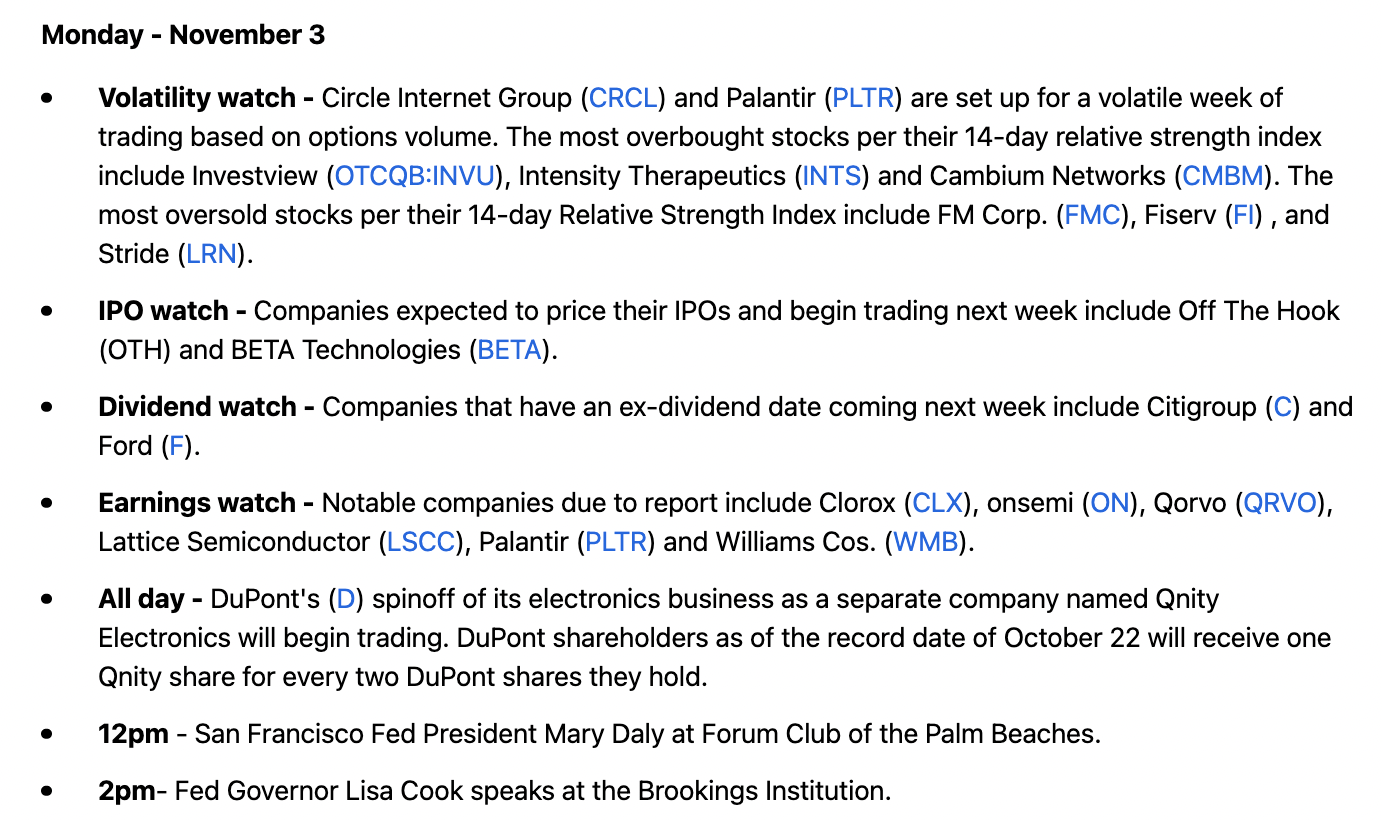Click the QRVO ticker link

tap(1280, 503)
